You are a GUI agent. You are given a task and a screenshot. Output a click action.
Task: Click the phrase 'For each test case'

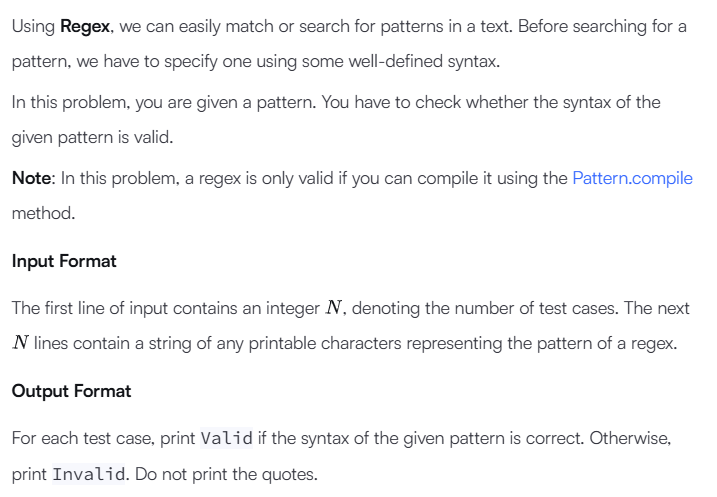(84, 438)
